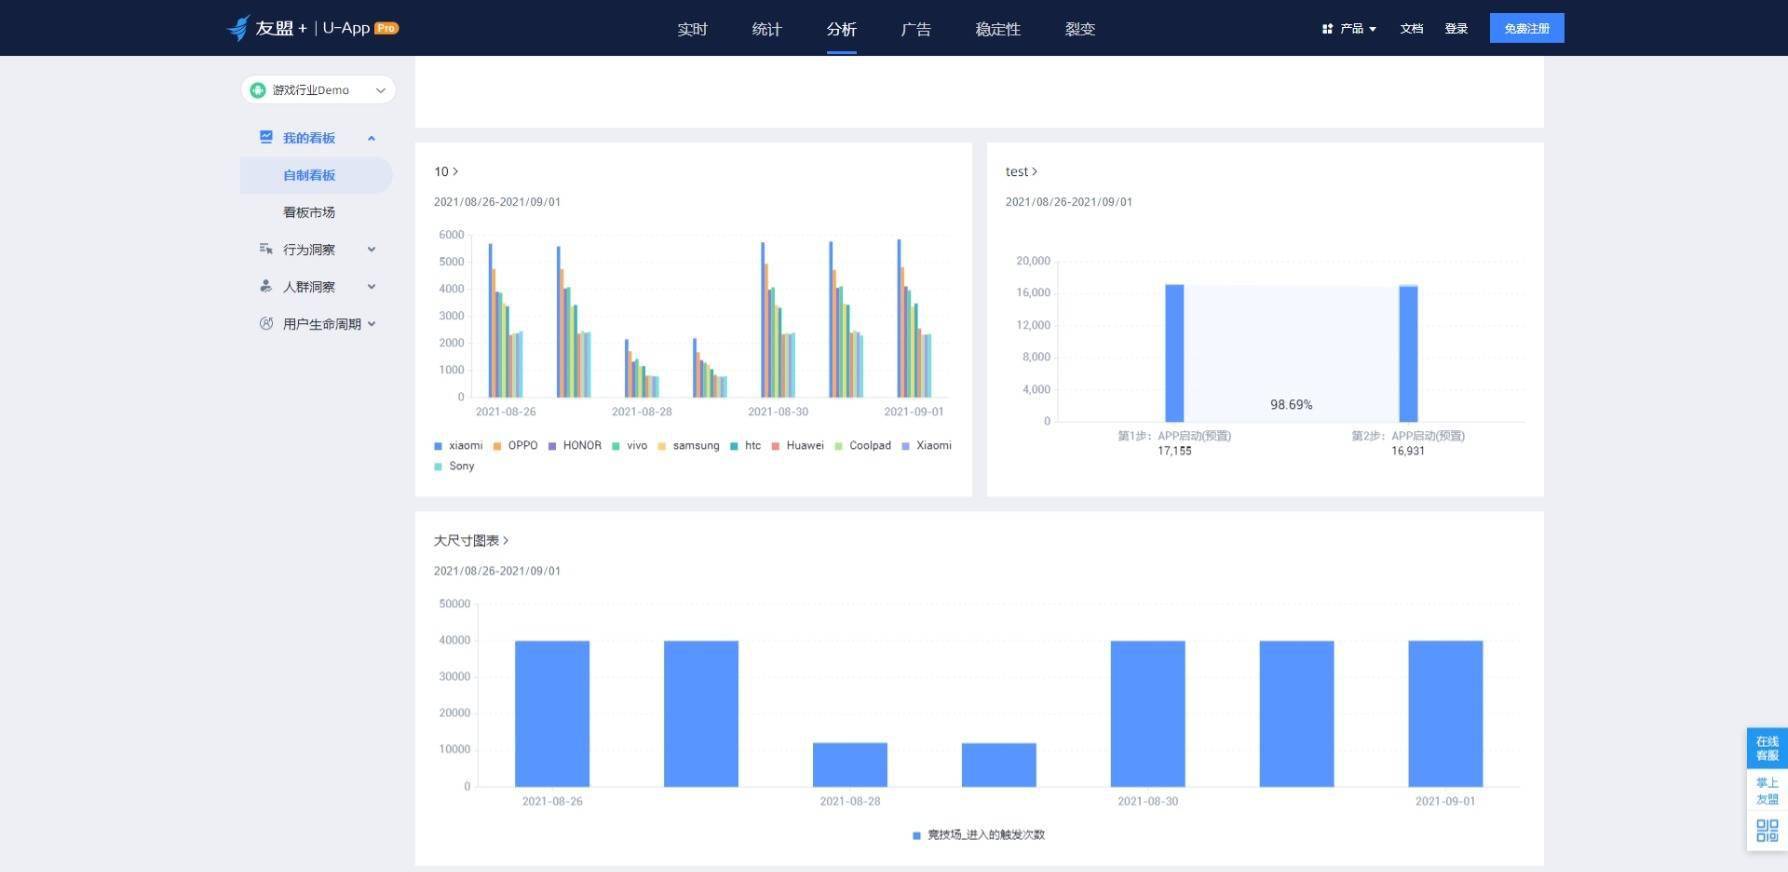
Task: Click the 人群洞察 people icon
Action: pyautogui.click(x=266, y=286)
